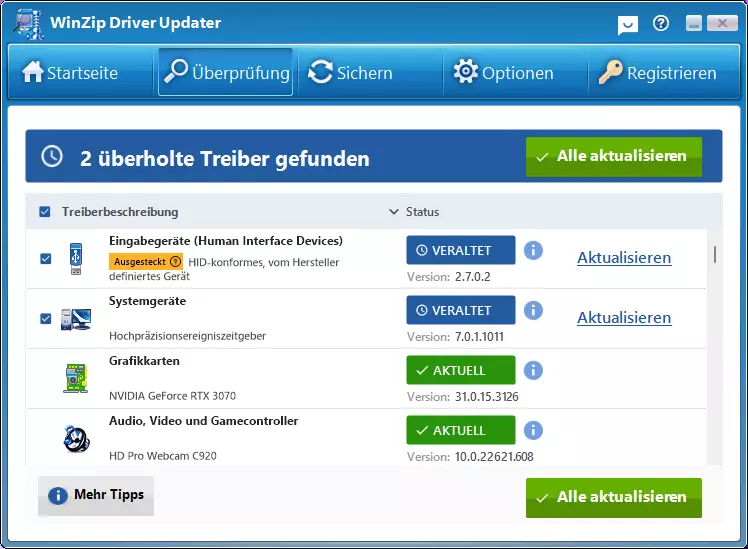Open the feedback smiley icon in title bar
This screenshot has height=549, width=748.
coord(628,24)
